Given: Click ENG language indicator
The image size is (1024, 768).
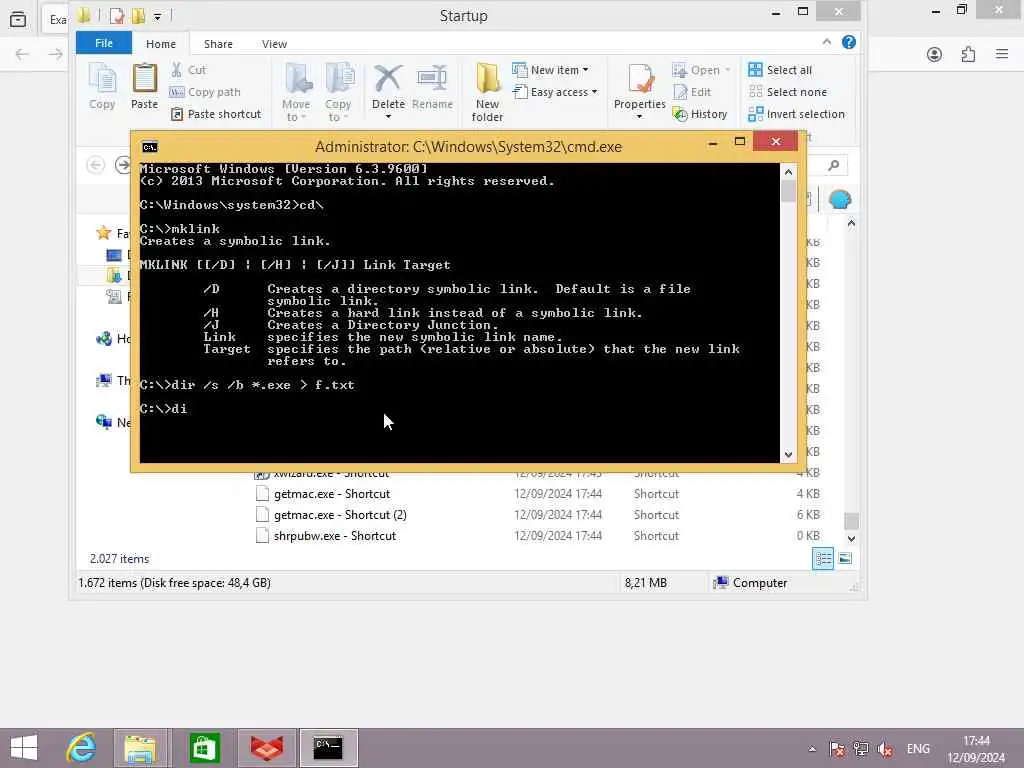Looking at the screenshot, I should (x=918, y=749).
